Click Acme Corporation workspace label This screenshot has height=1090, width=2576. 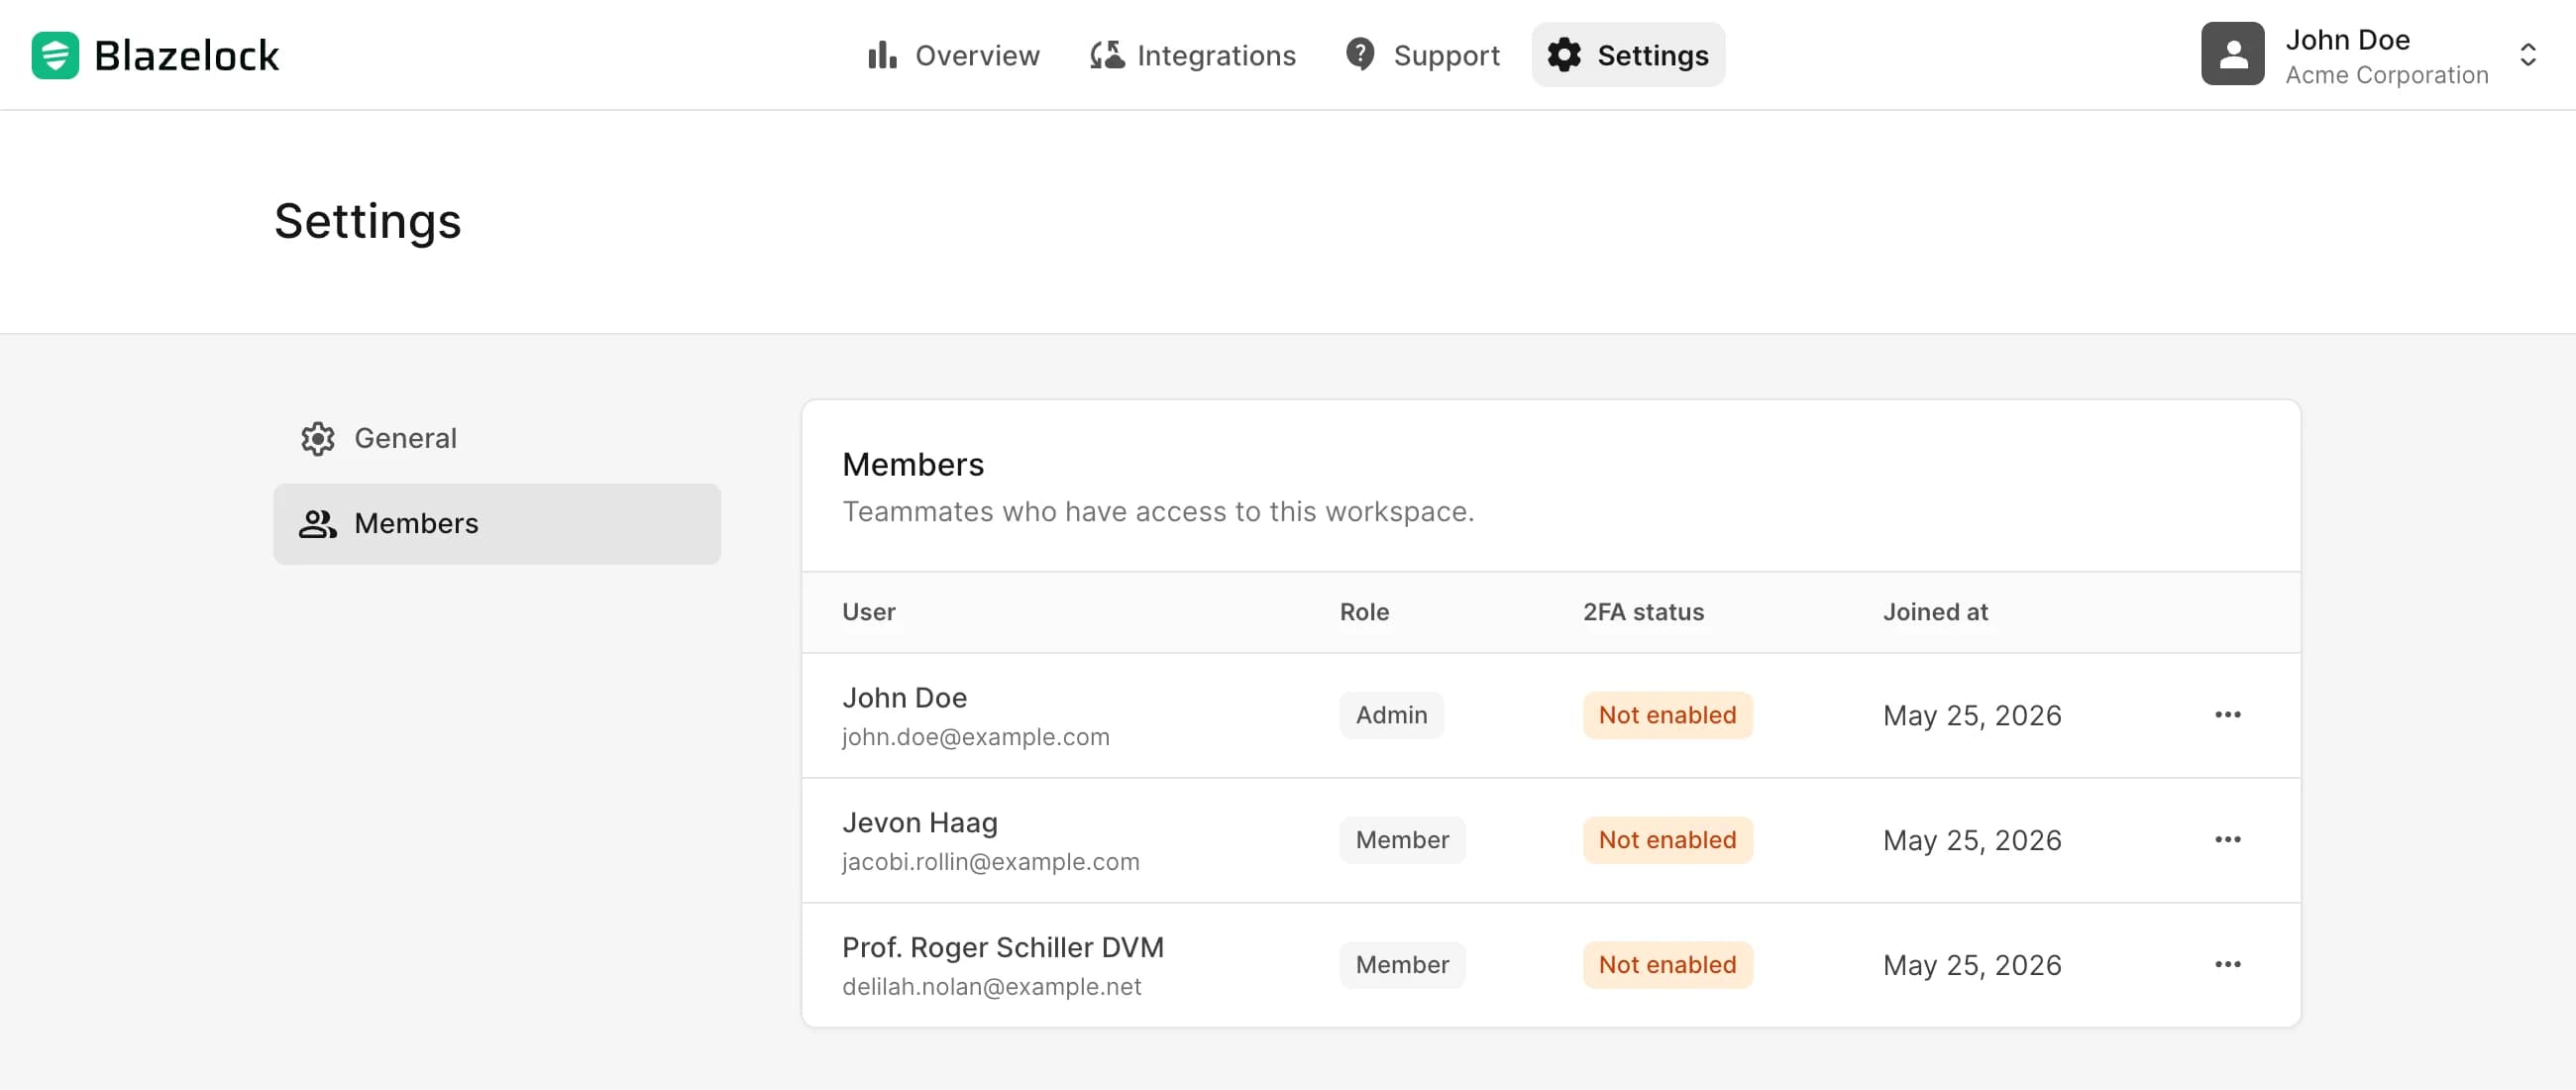2386,75
